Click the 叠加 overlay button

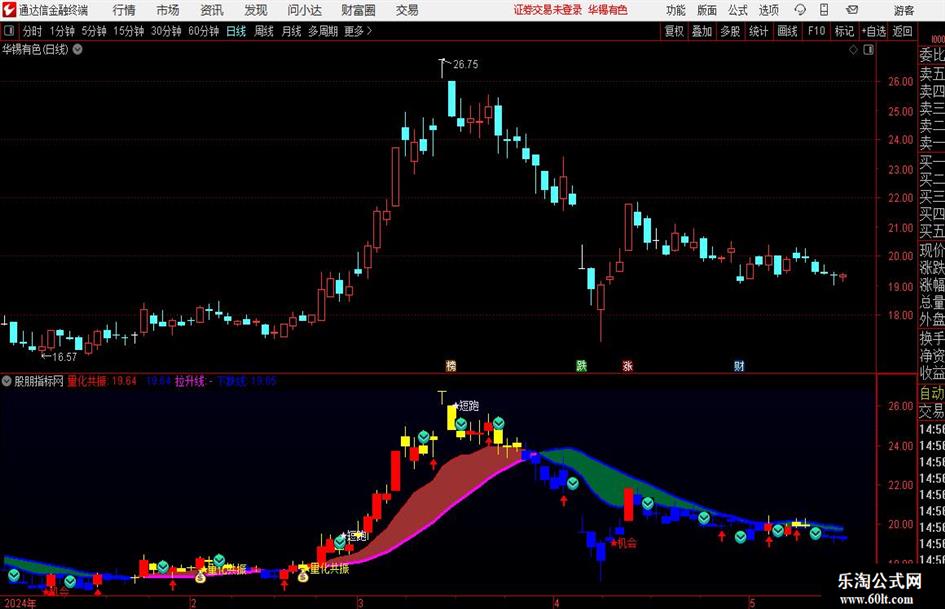click(x=702, y=31)
